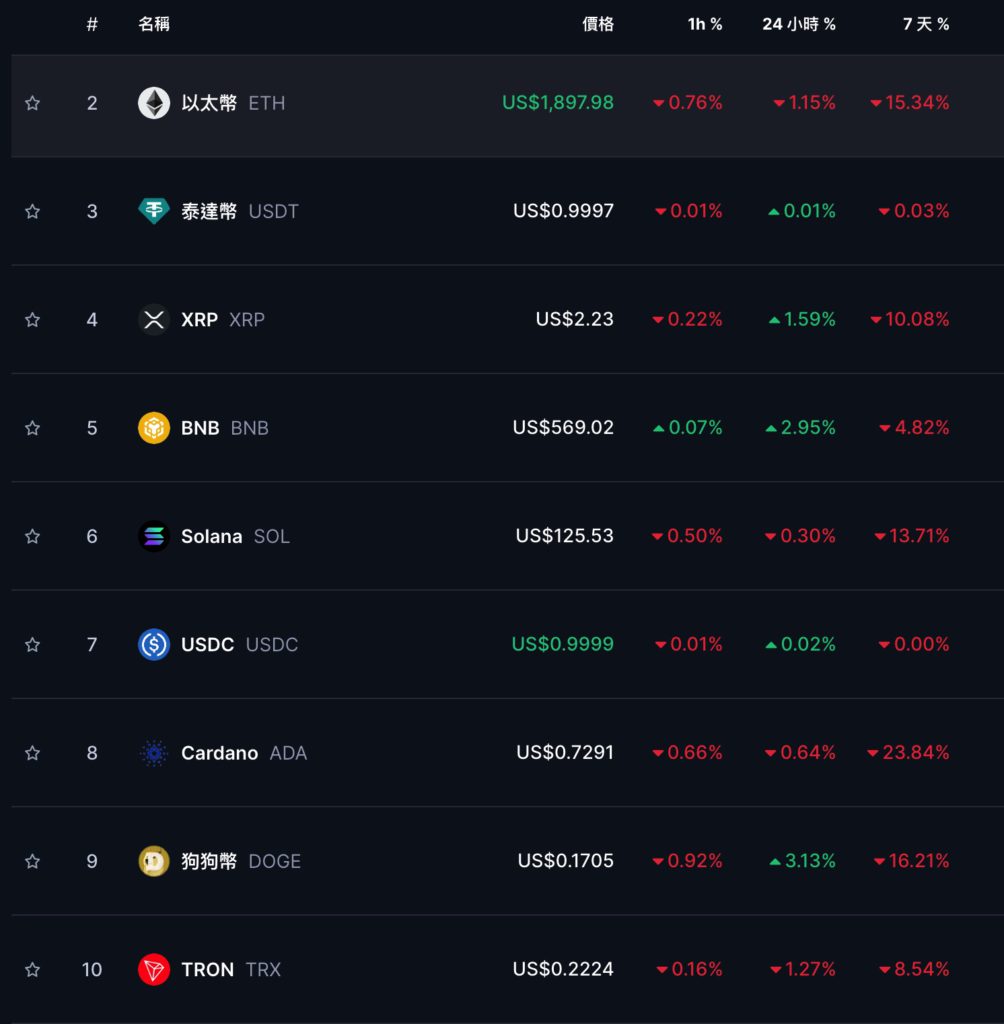Add Solana to watchlist via star

click(32, 536)
